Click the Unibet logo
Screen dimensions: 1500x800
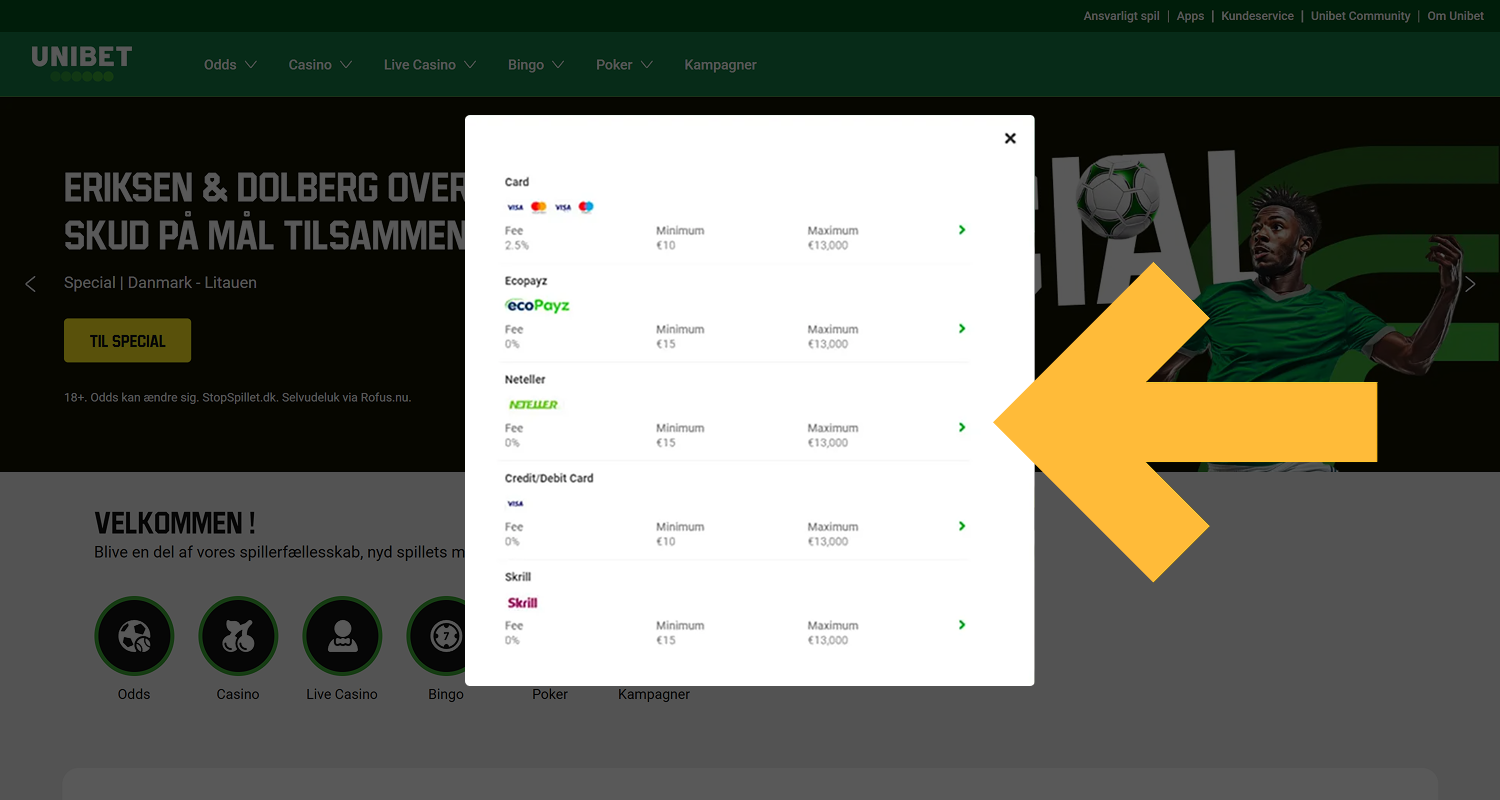tap(81, 63)
